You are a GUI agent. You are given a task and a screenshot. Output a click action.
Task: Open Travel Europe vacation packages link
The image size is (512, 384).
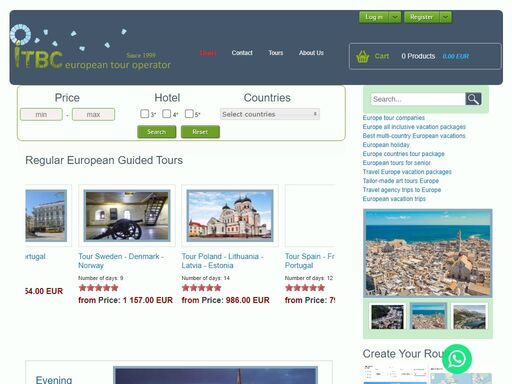(x=407, y=172)
